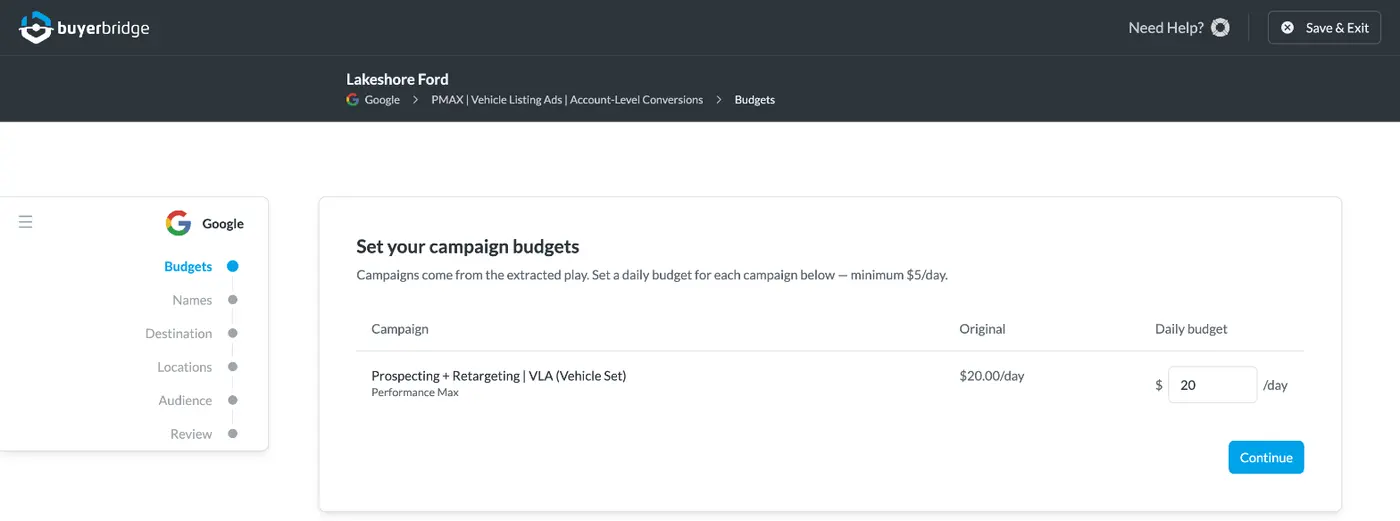Screen dimensions: 1400x521
Task: Open the Need Help lifebuoy icon
Action: pos(1220,28)
